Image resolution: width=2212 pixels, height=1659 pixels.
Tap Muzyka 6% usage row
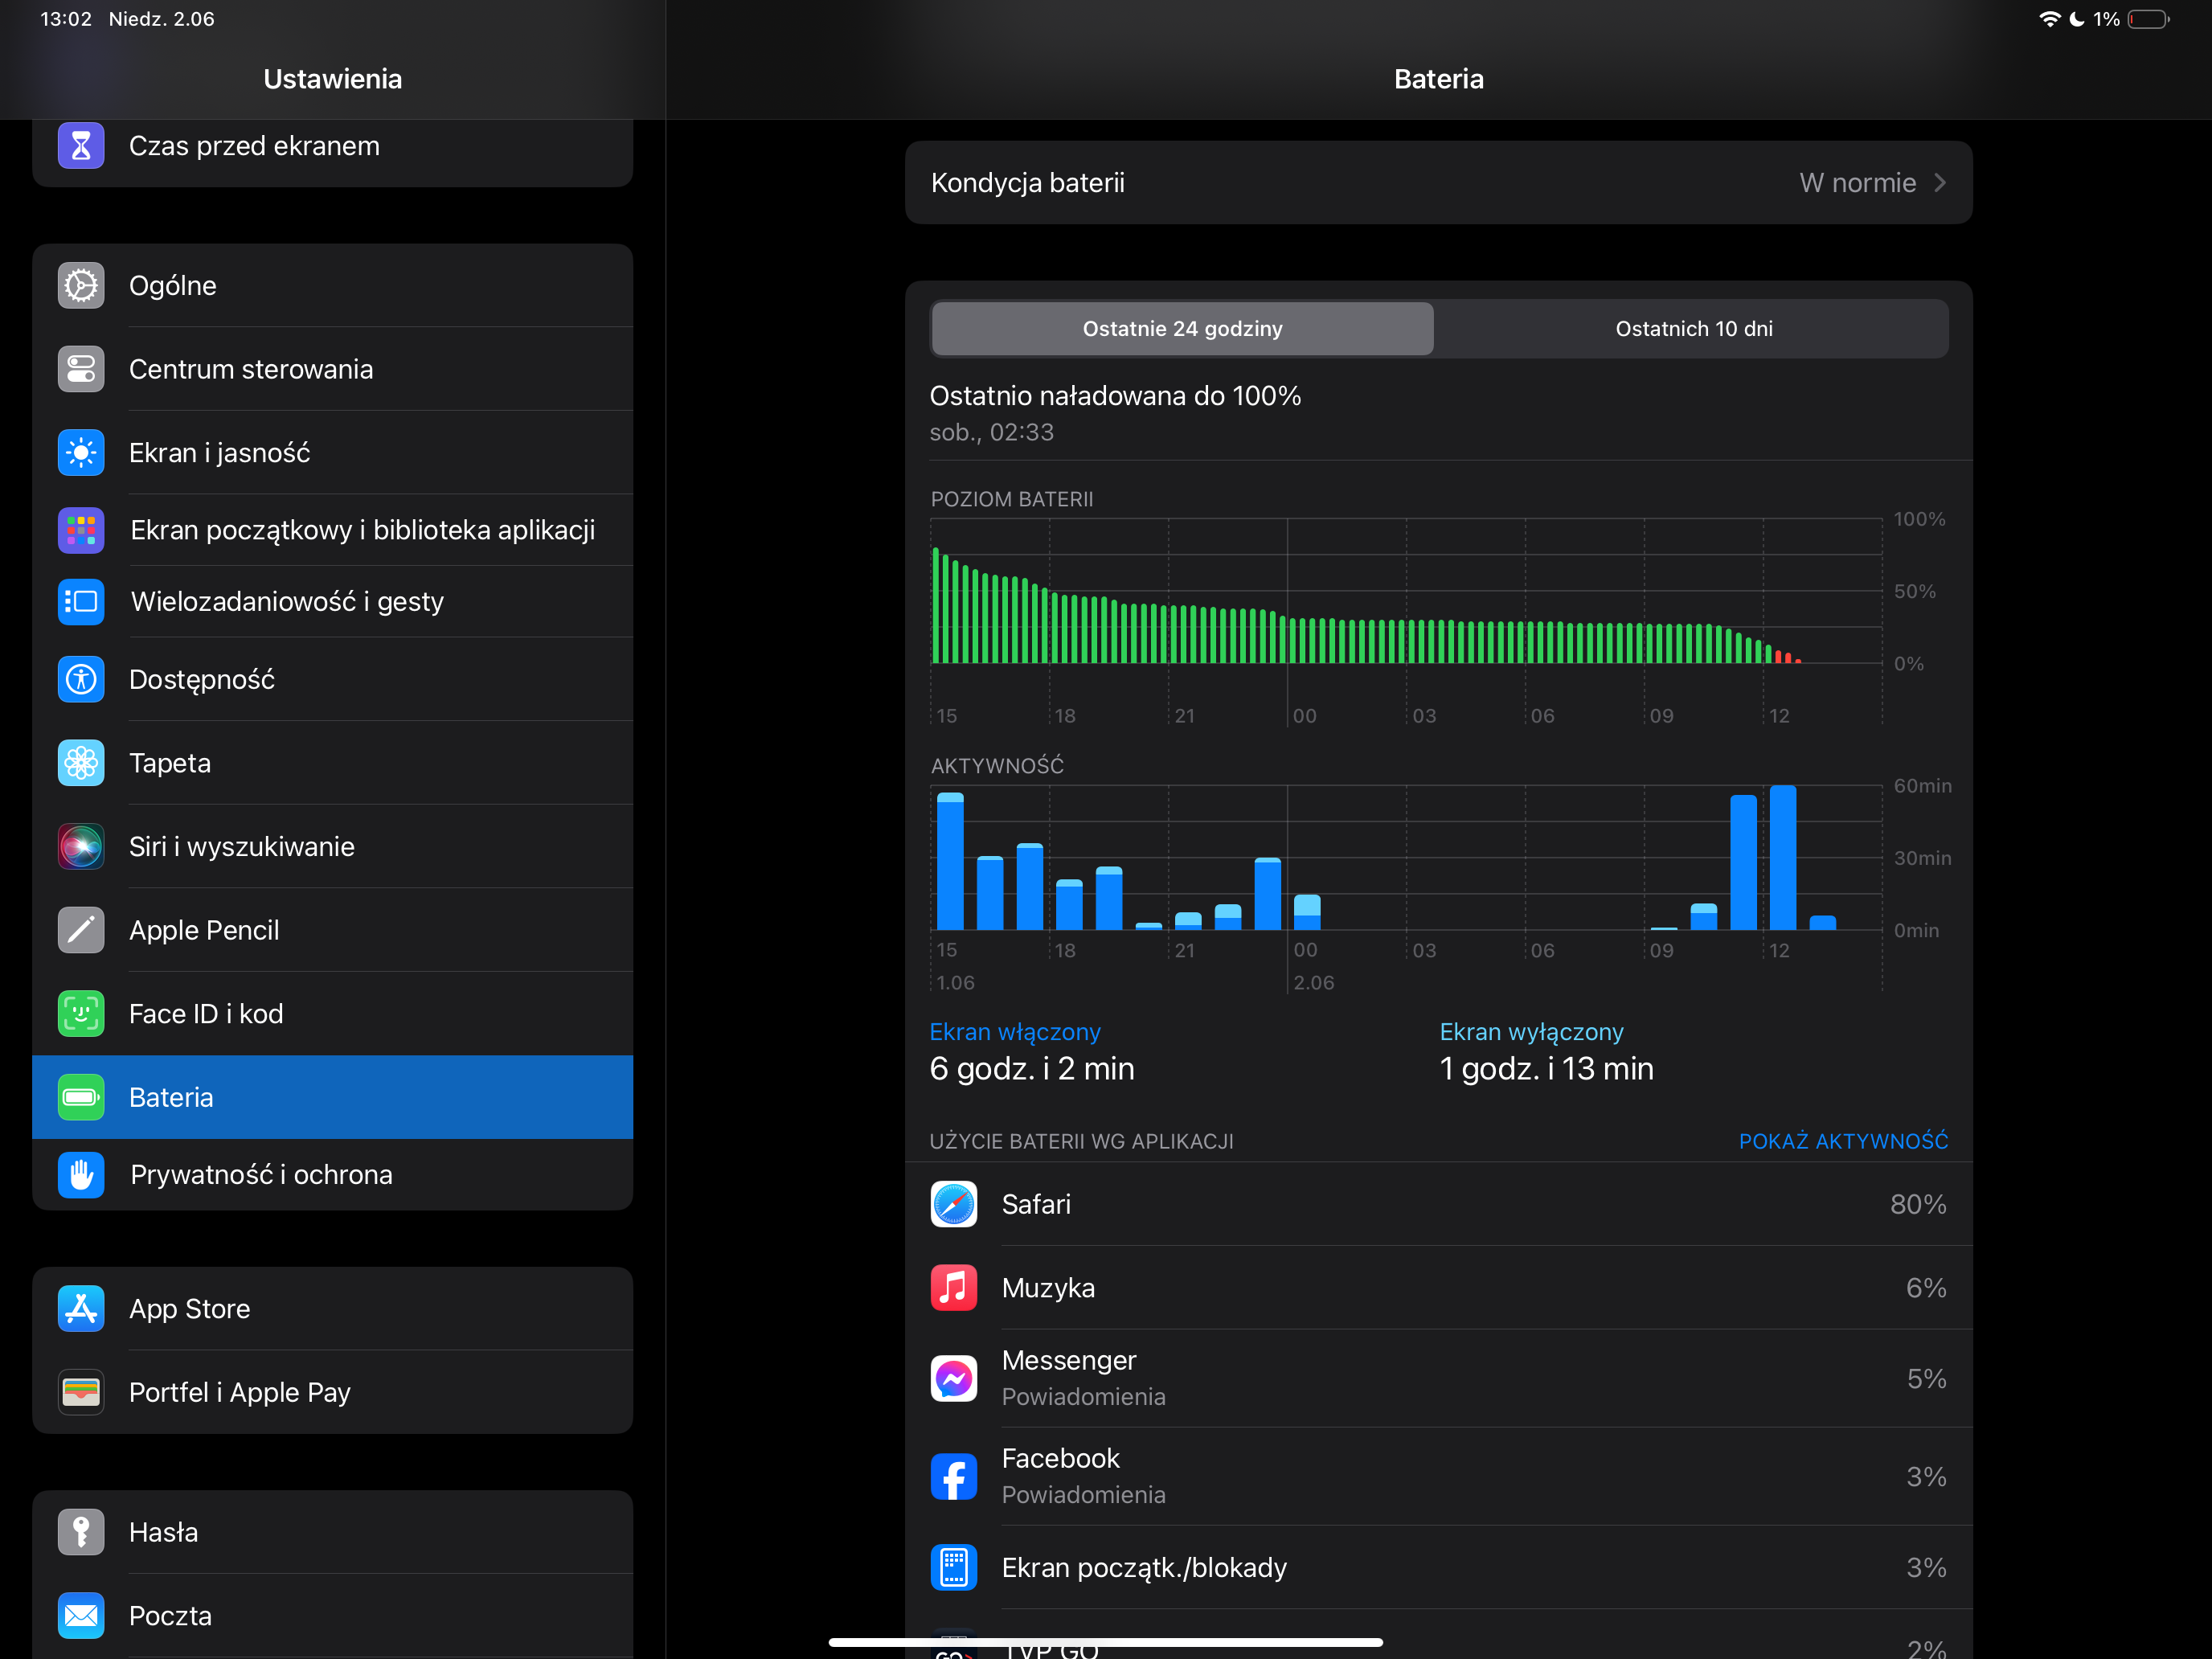point(1438,1288)
